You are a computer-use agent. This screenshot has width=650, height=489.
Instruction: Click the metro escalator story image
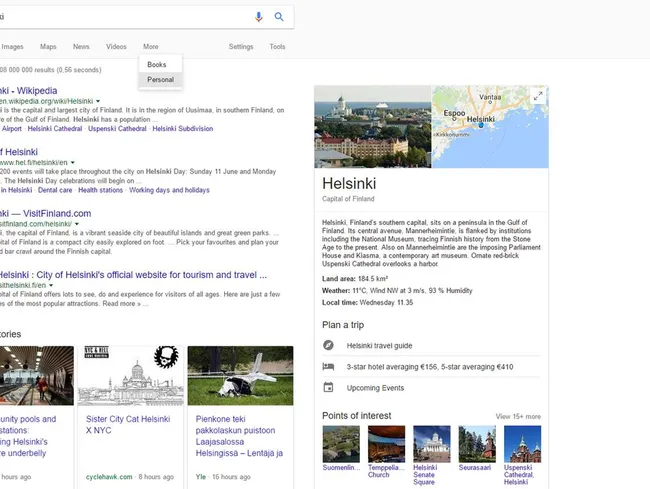(x=37, y=375)
